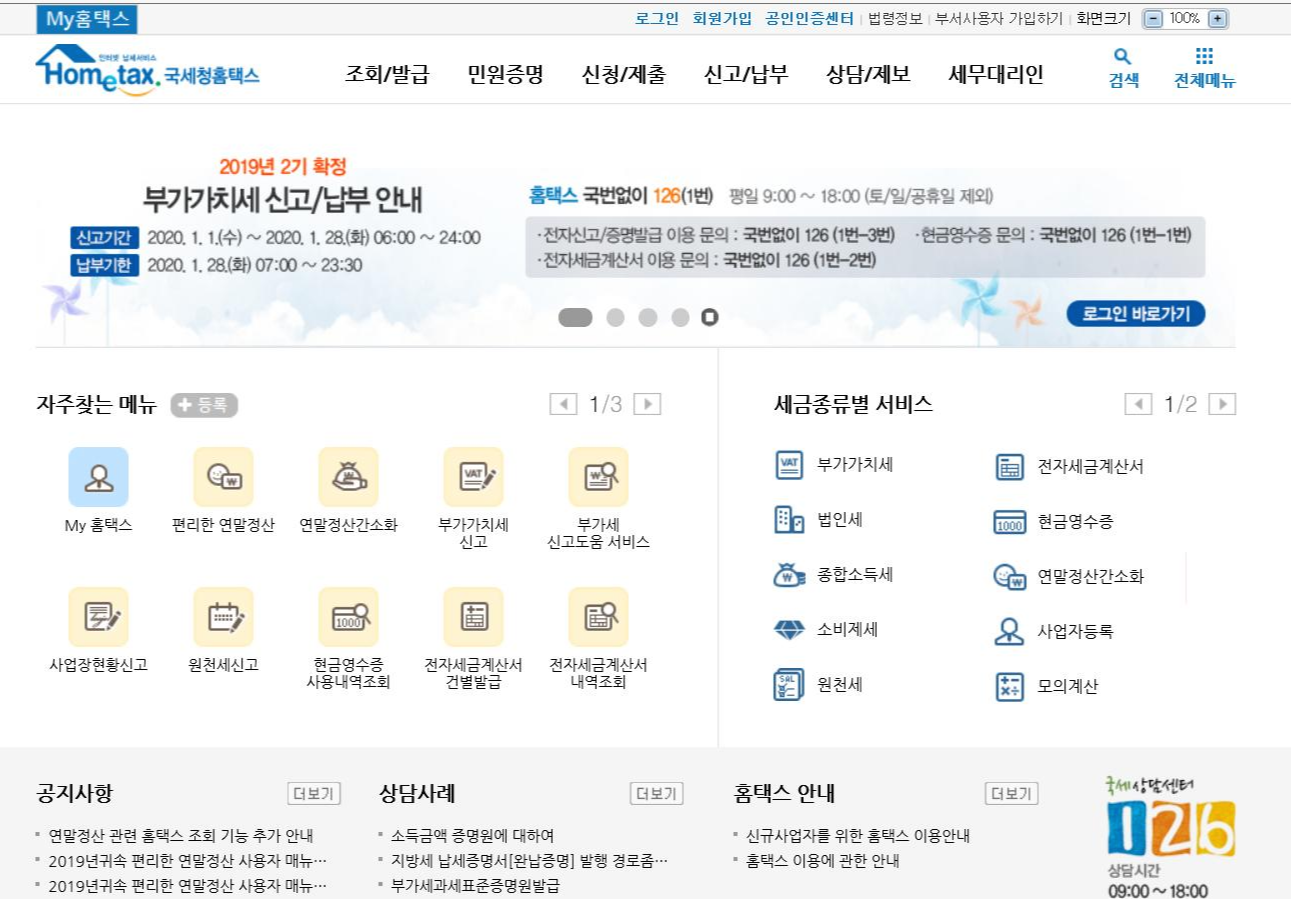The height and width of the screenshot is (899, 1291).
Task: Select the second banner slide dot
Action: click(615, 317)
